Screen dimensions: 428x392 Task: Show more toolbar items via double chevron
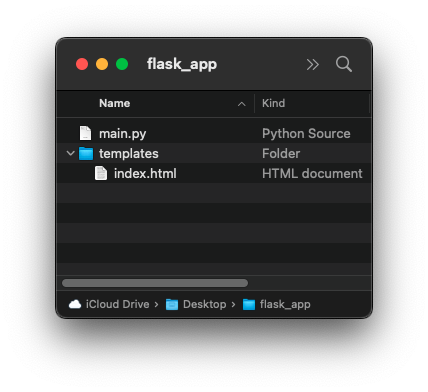pos(312,64)
